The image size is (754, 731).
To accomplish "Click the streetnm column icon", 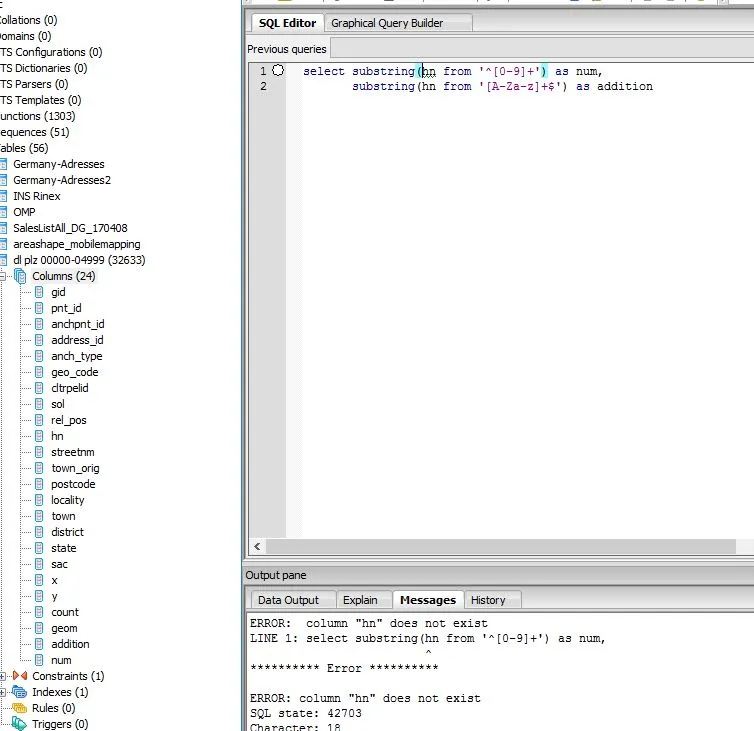I will point(39,452).
